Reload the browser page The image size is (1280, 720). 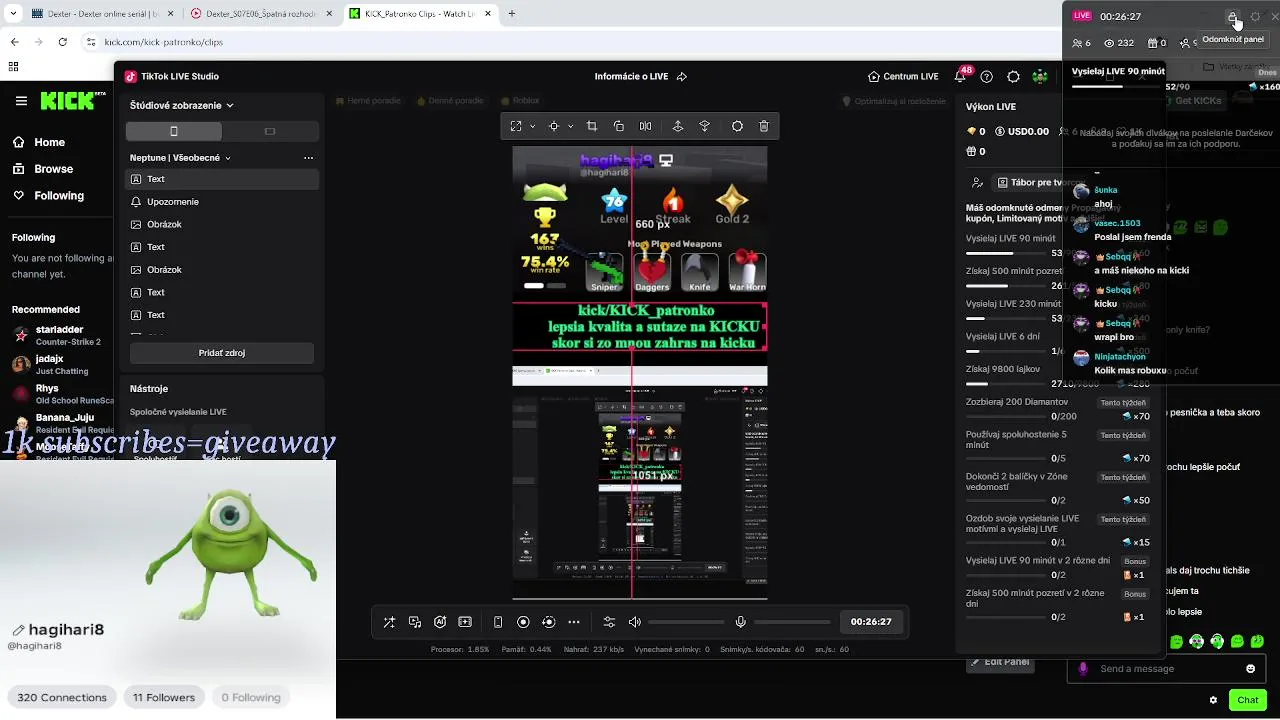tap(63, 42)
